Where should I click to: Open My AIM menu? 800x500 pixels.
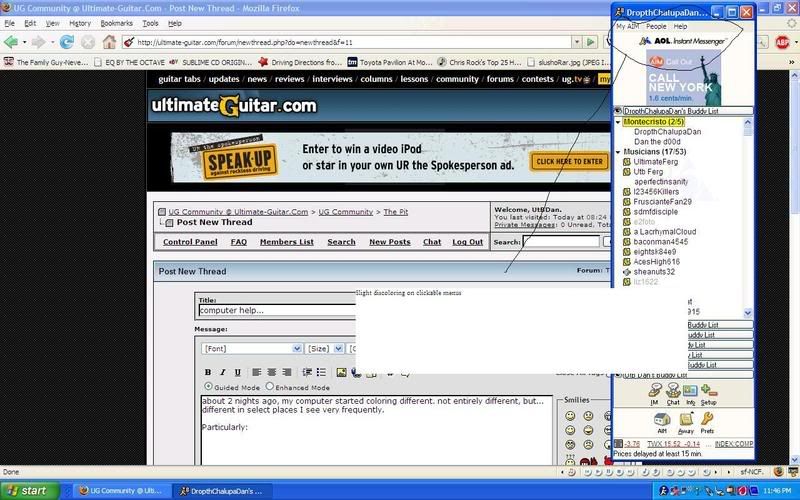pyautogui.click(x=628, y=27)
